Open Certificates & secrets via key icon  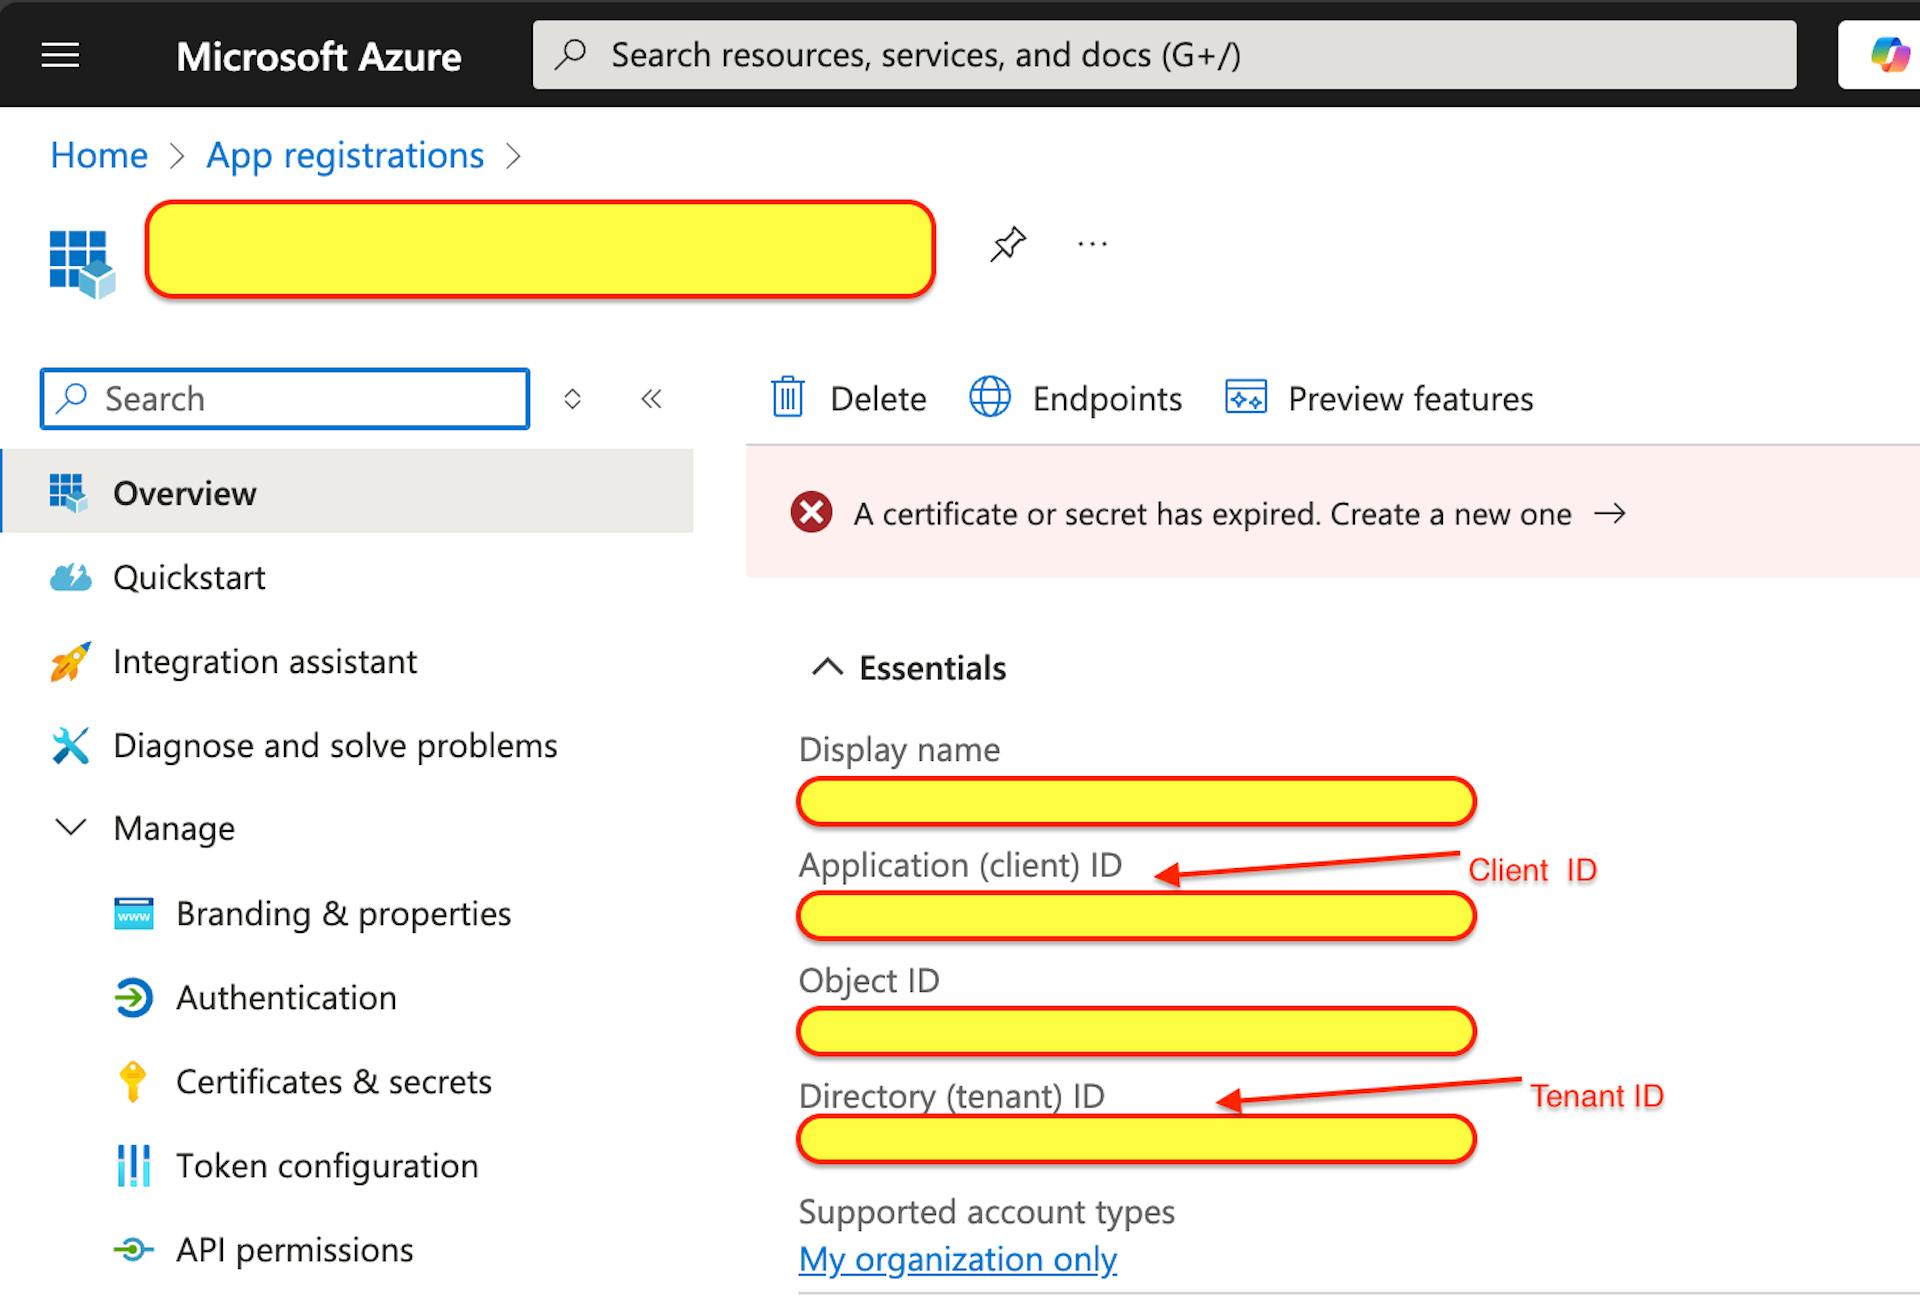[x=131, y=1081]
